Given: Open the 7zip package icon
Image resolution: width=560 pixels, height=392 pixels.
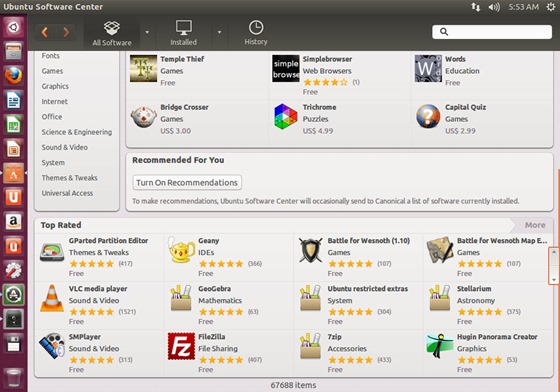Looking at the screenshot, I should click(x=310, y=346).
